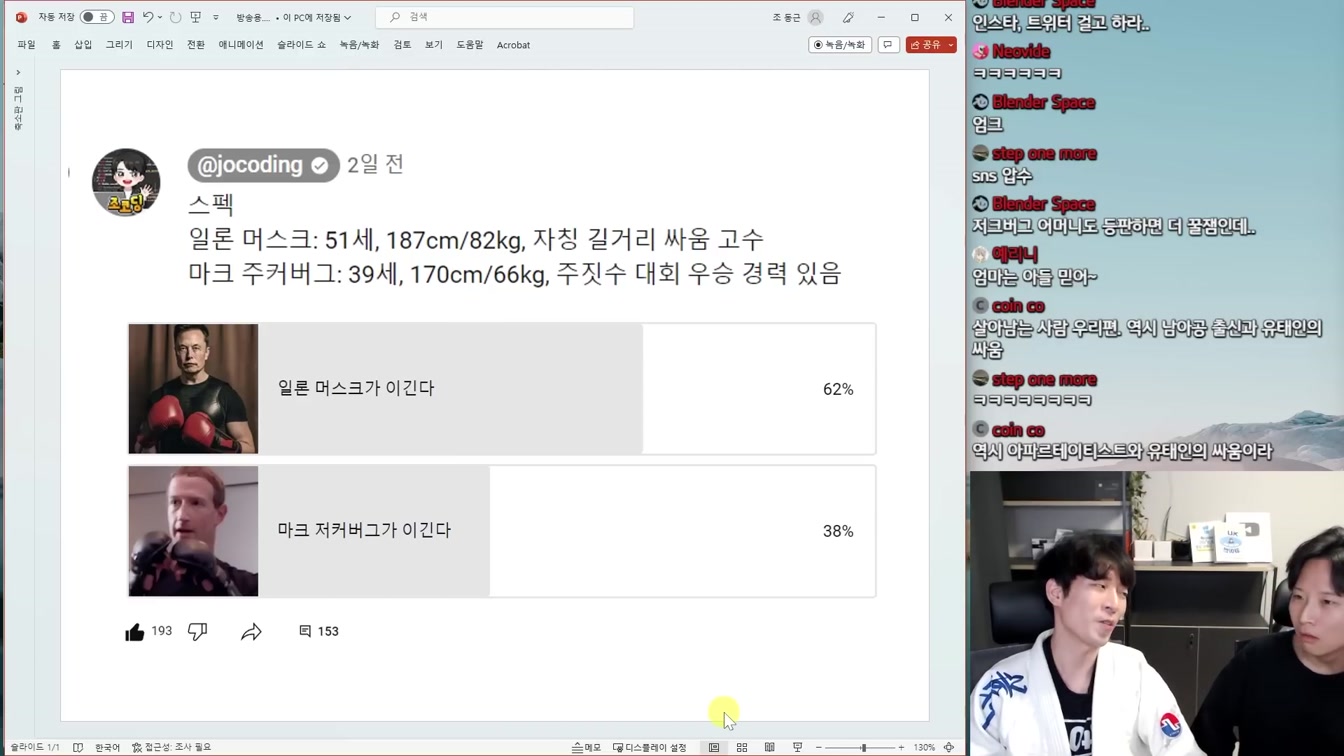The height and width of the screenshot is (756, 1344).
Task: Click the 38% poll result text
Action: pyautogui.click(x=838, y=531)
